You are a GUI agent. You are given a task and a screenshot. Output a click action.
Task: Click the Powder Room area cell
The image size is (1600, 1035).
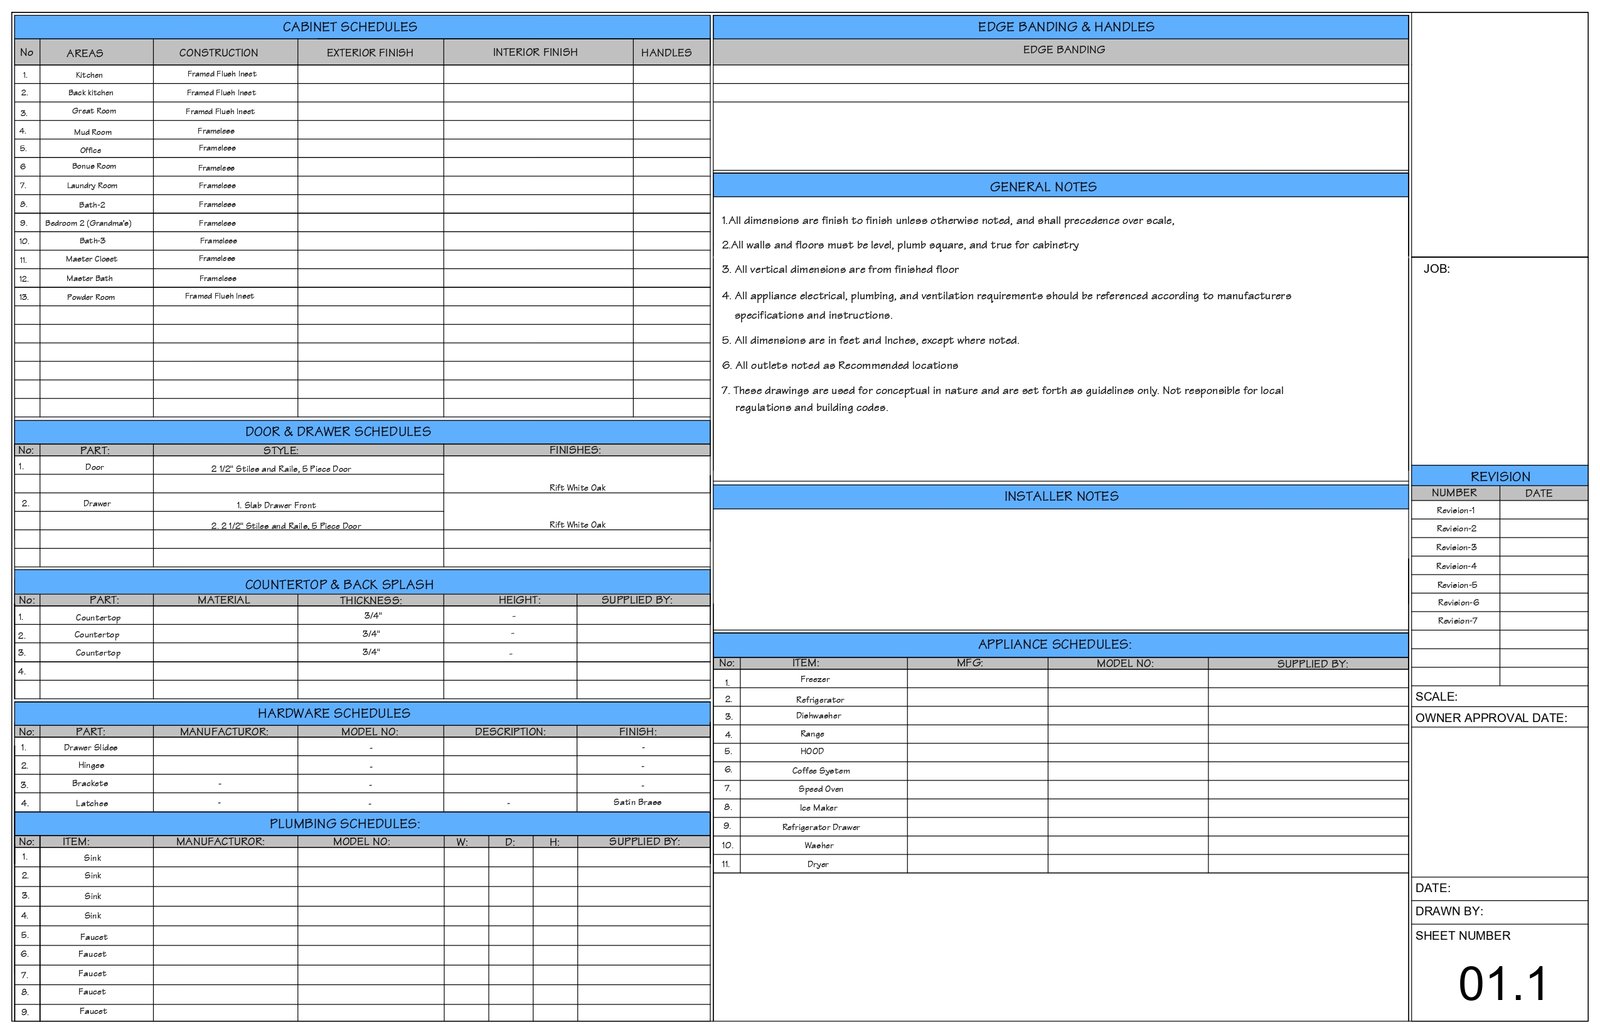pyautogui.click(x=91, y=297)
